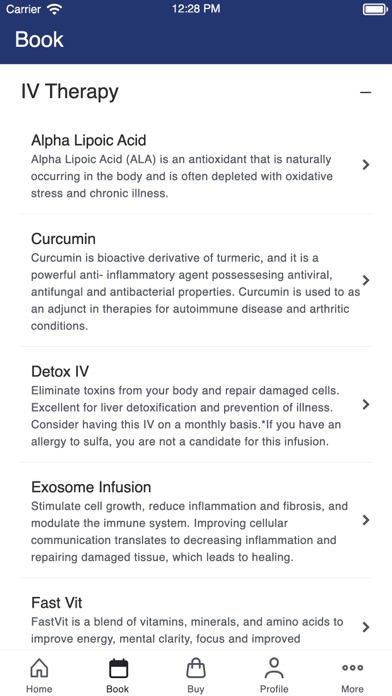
Task: Select the Curcumin service title
Action: tap(63, 239)
